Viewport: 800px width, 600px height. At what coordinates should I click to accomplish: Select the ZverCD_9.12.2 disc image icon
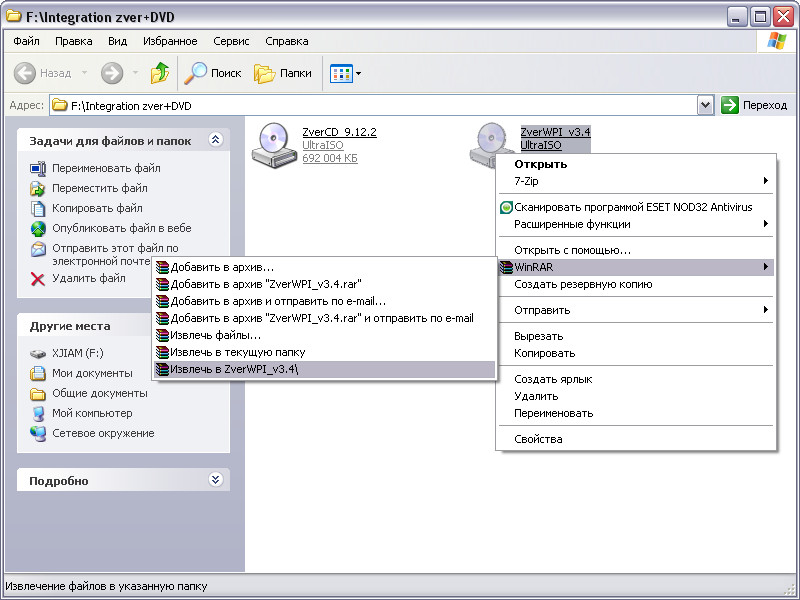pos(274,145)
